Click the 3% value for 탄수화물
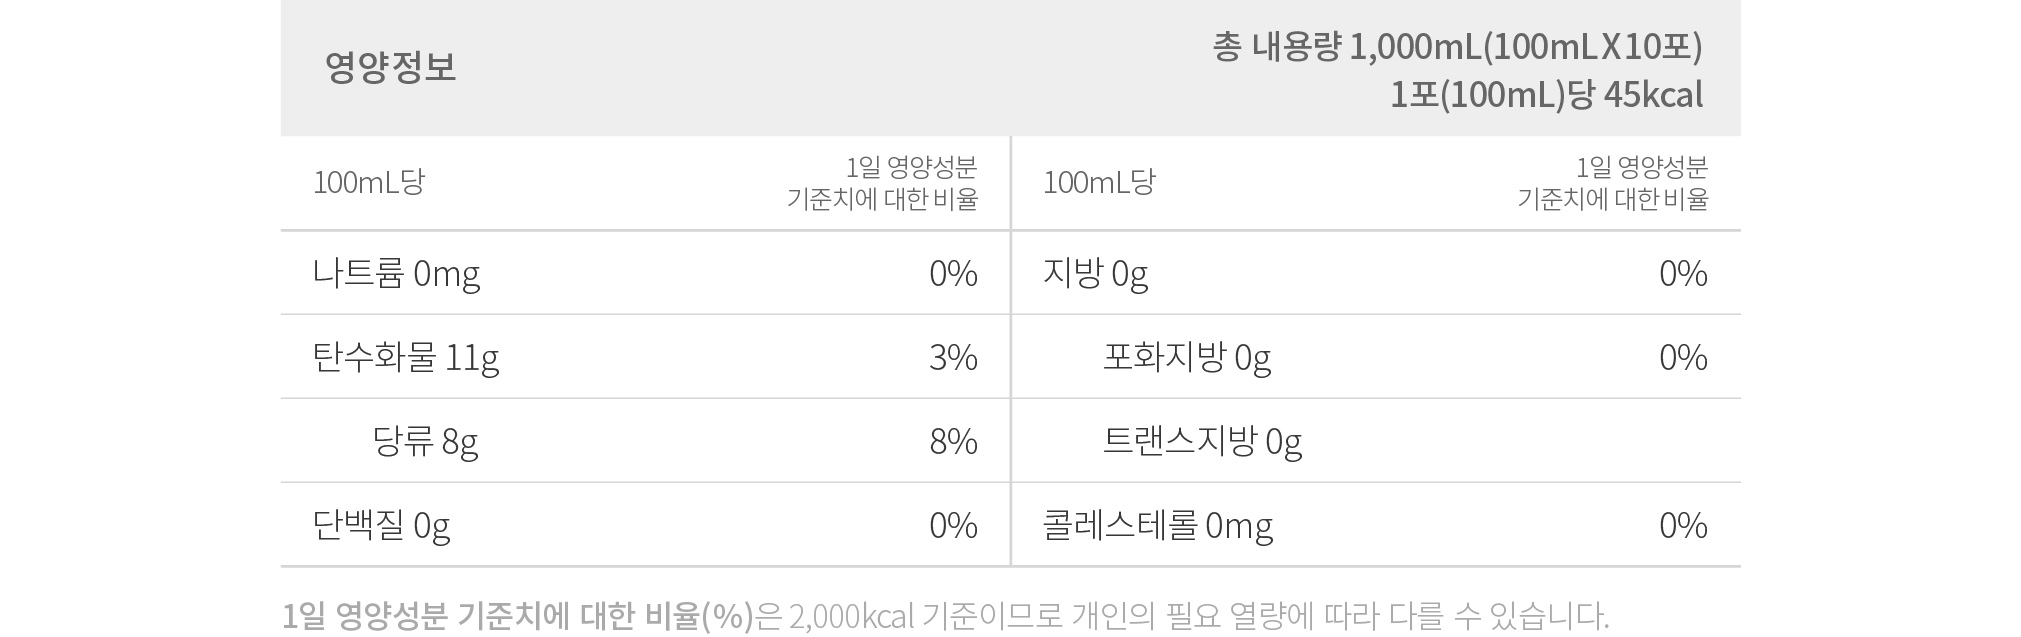The height and width of the screenshot is (637, 2021). pos(953,357)
